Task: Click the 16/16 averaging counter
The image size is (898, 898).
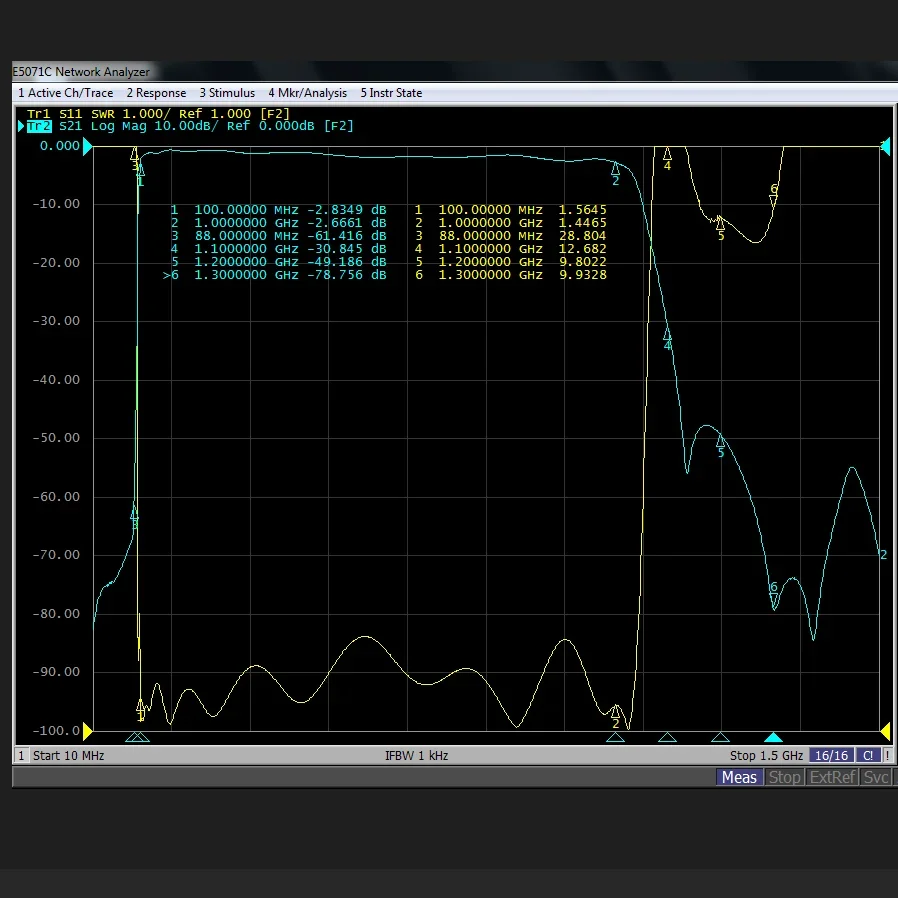Action: pos(832,755)
